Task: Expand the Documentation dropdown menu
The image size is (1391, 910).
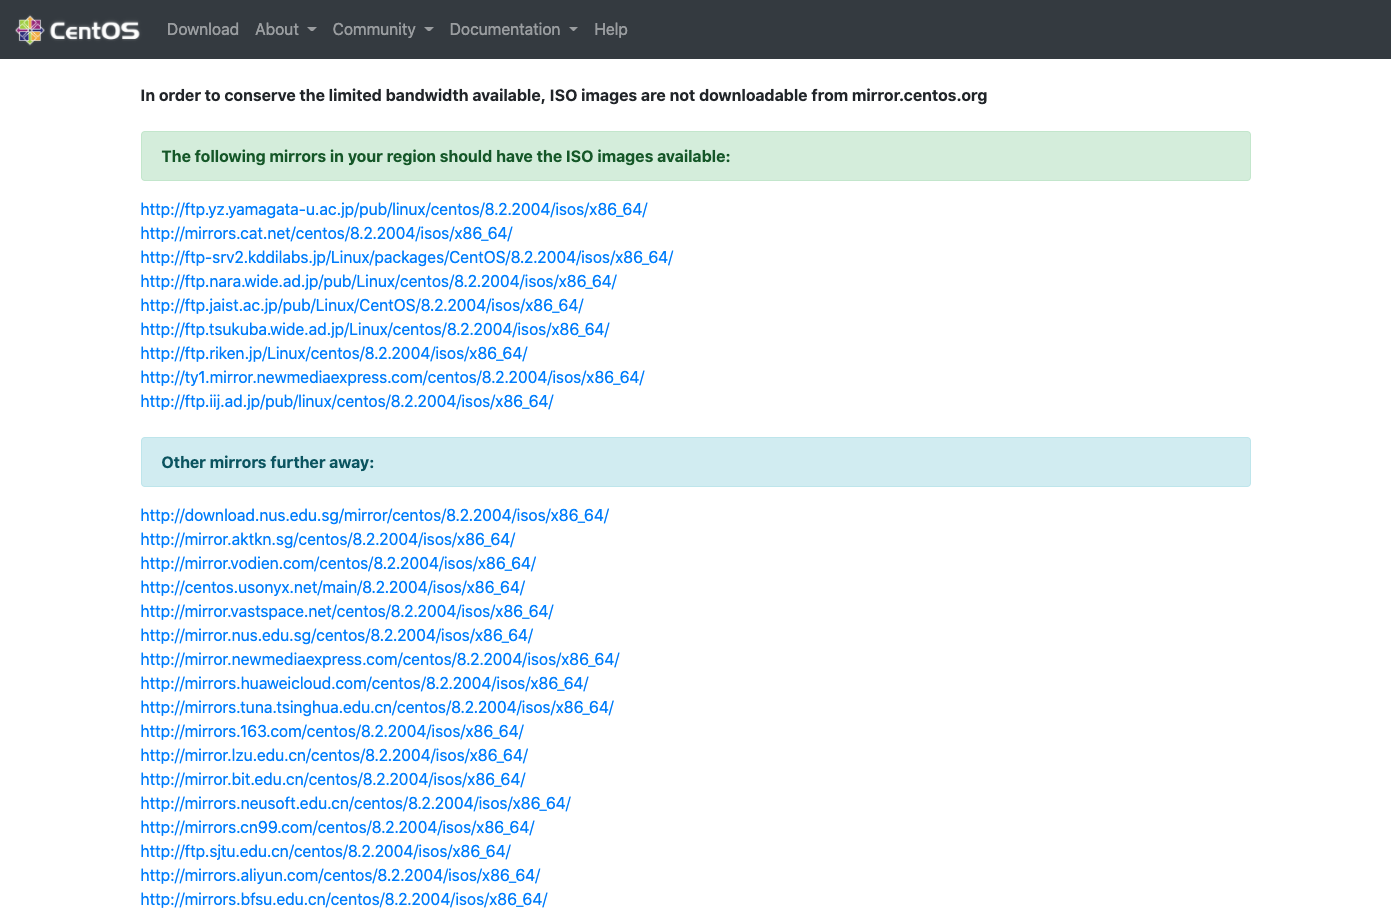Action: click(x=513, y=30)
